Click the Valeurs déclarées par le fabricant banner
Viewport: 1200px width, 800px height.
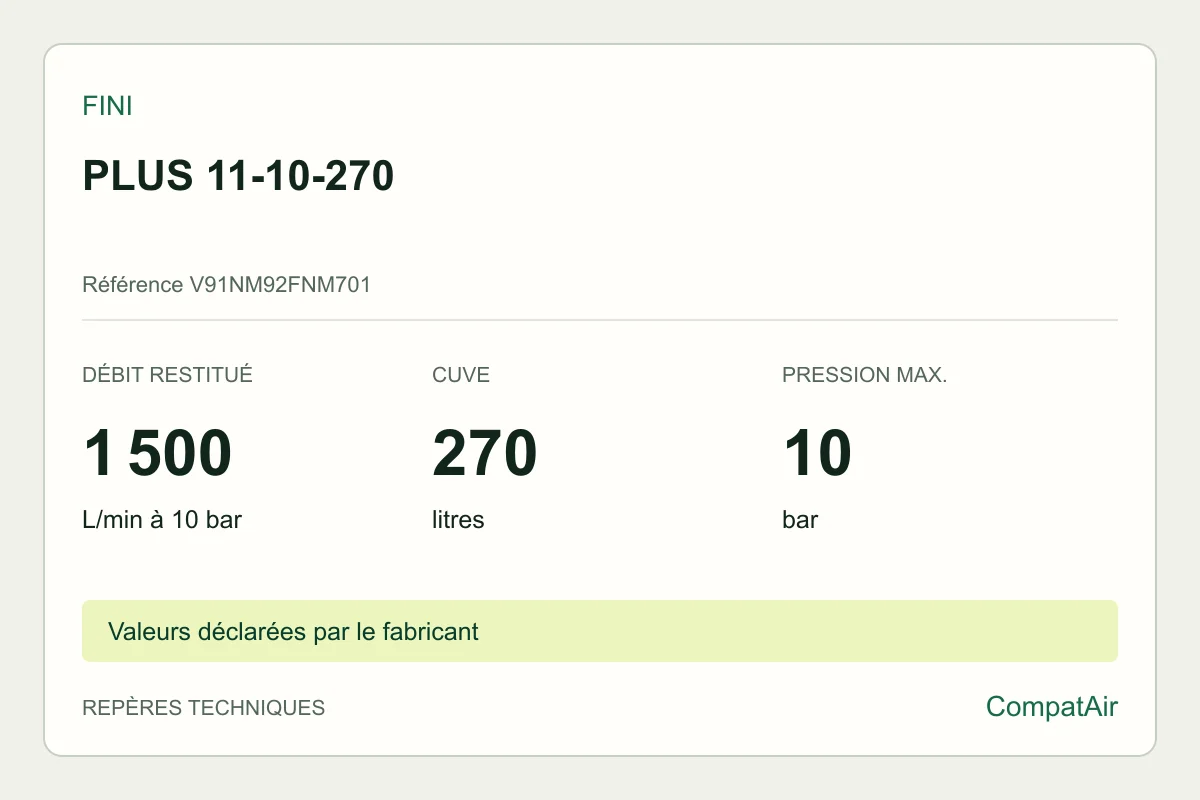(x=600, y=631)
